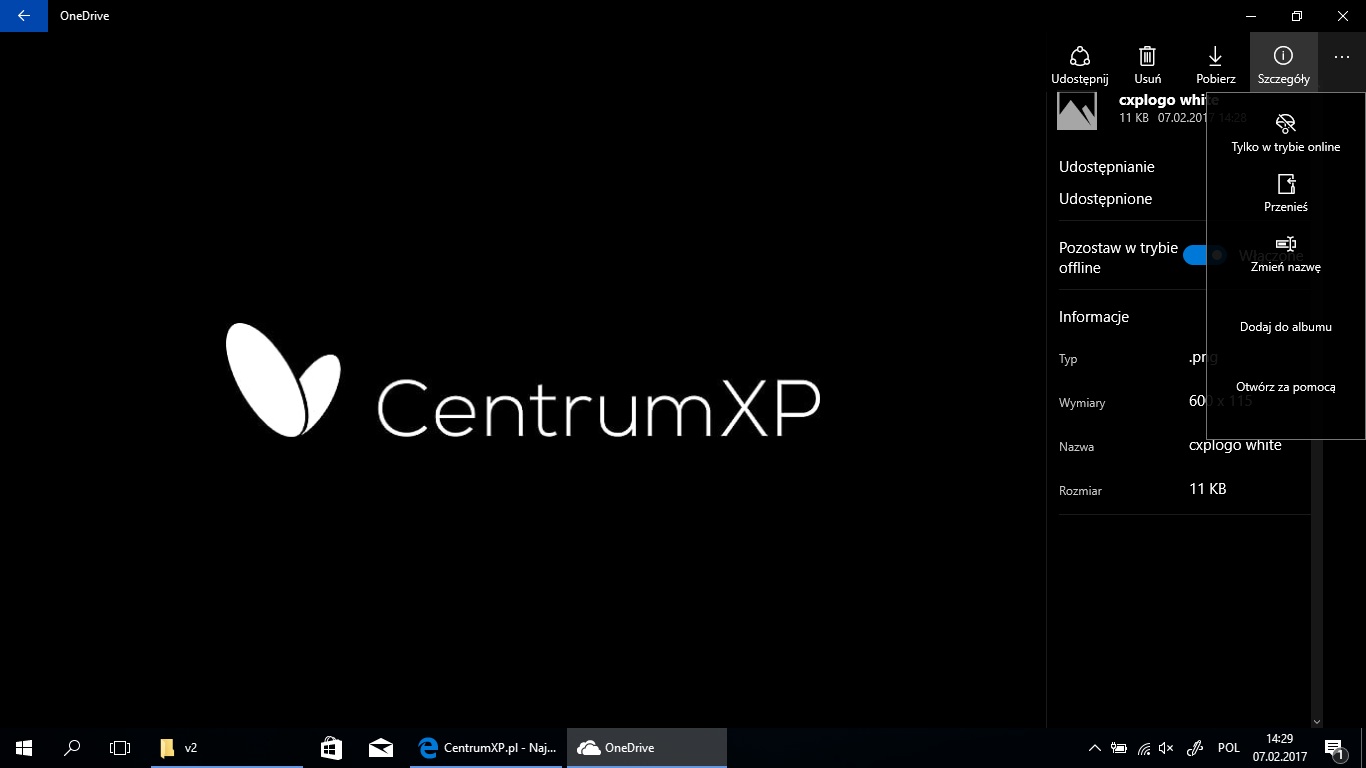The image size is (1366, 768).
Task: Select the OneDrive taskbar button
Action: click(646, 747)
